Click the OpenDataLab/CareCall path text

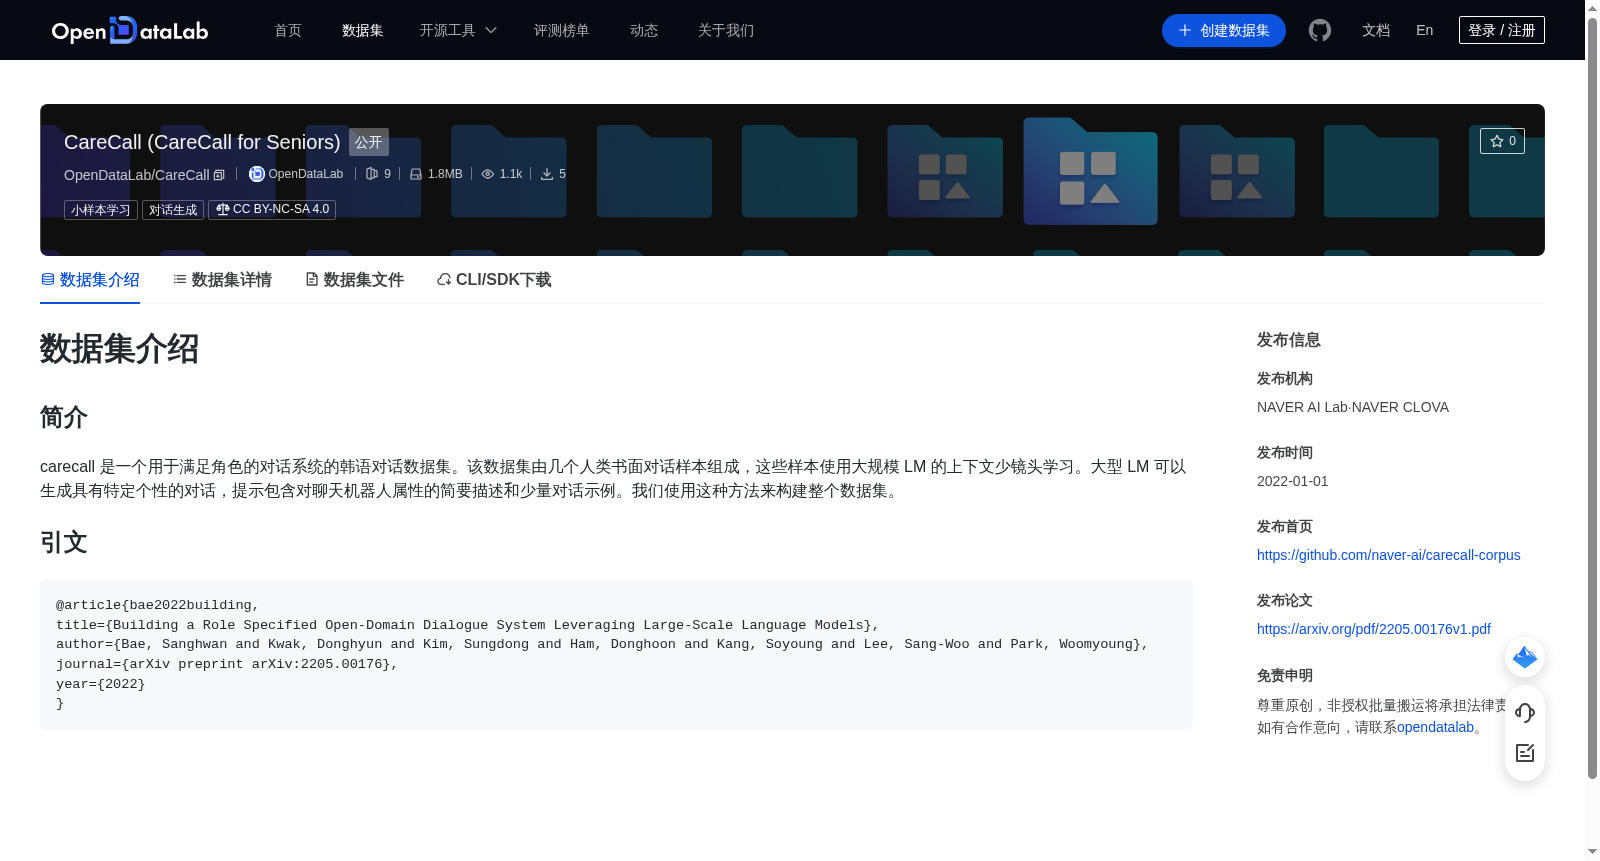pyautogui.click(x=137, y=175)
